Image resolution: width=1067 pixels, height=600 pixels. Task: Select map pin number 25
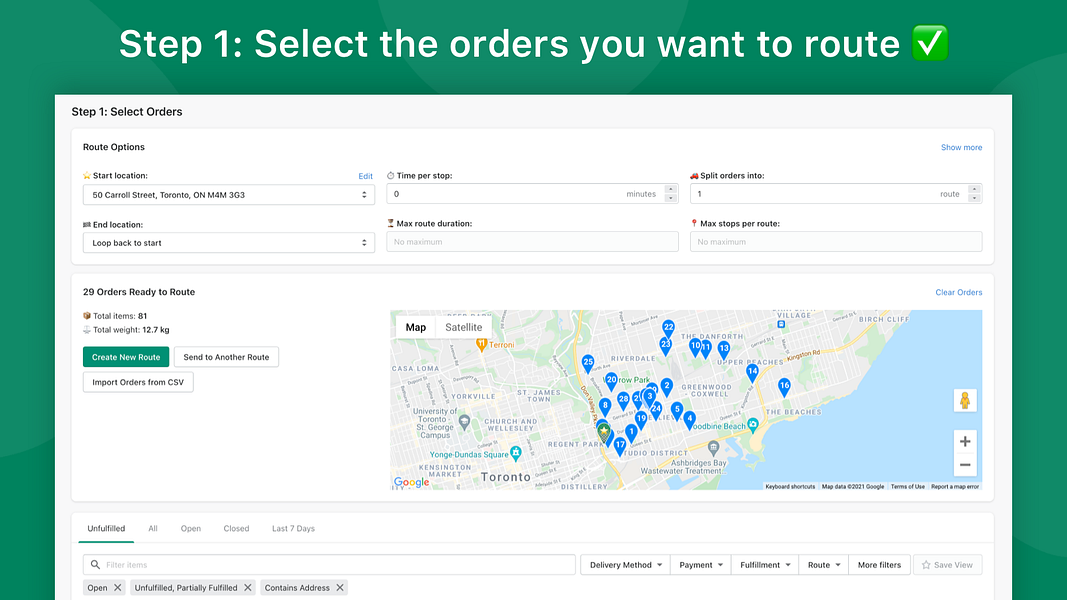(x=588, y=363)
